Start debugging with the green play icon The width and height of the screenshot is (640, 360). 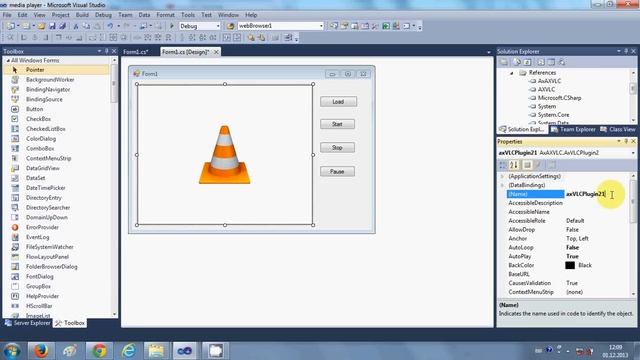(172, 26)
